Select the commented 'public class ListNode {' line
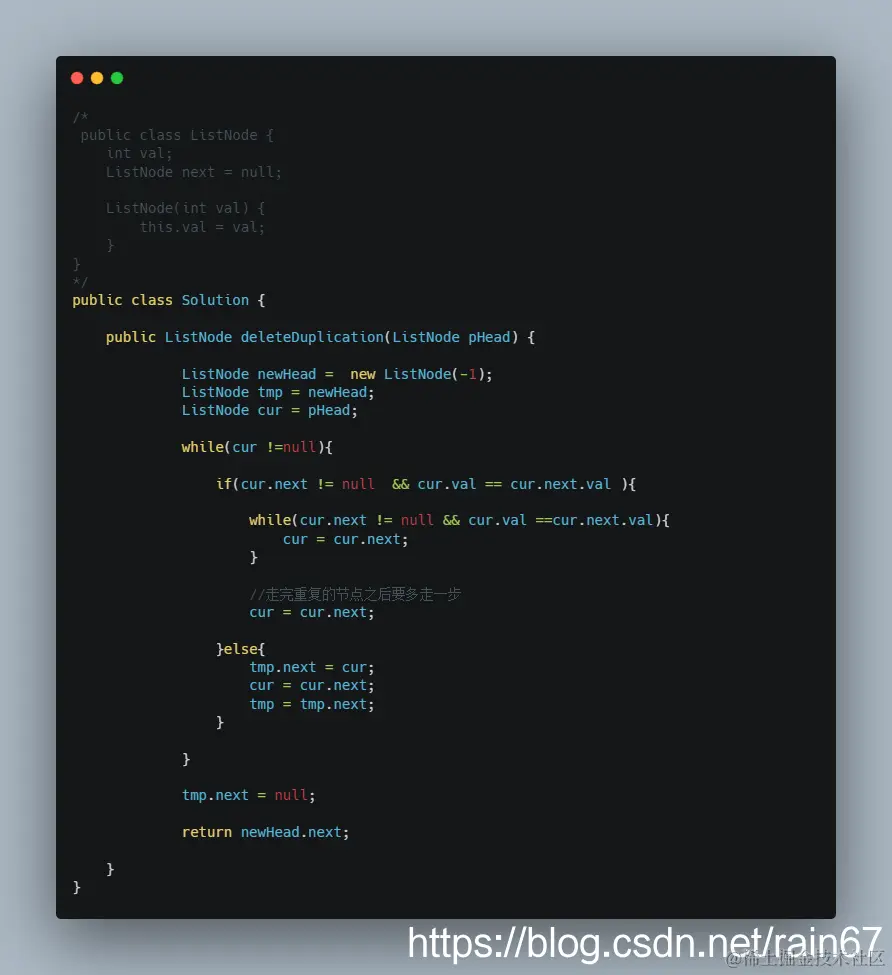Image resolution: width=892 pixels, height=975 pixels. click(x=177, y=136)
